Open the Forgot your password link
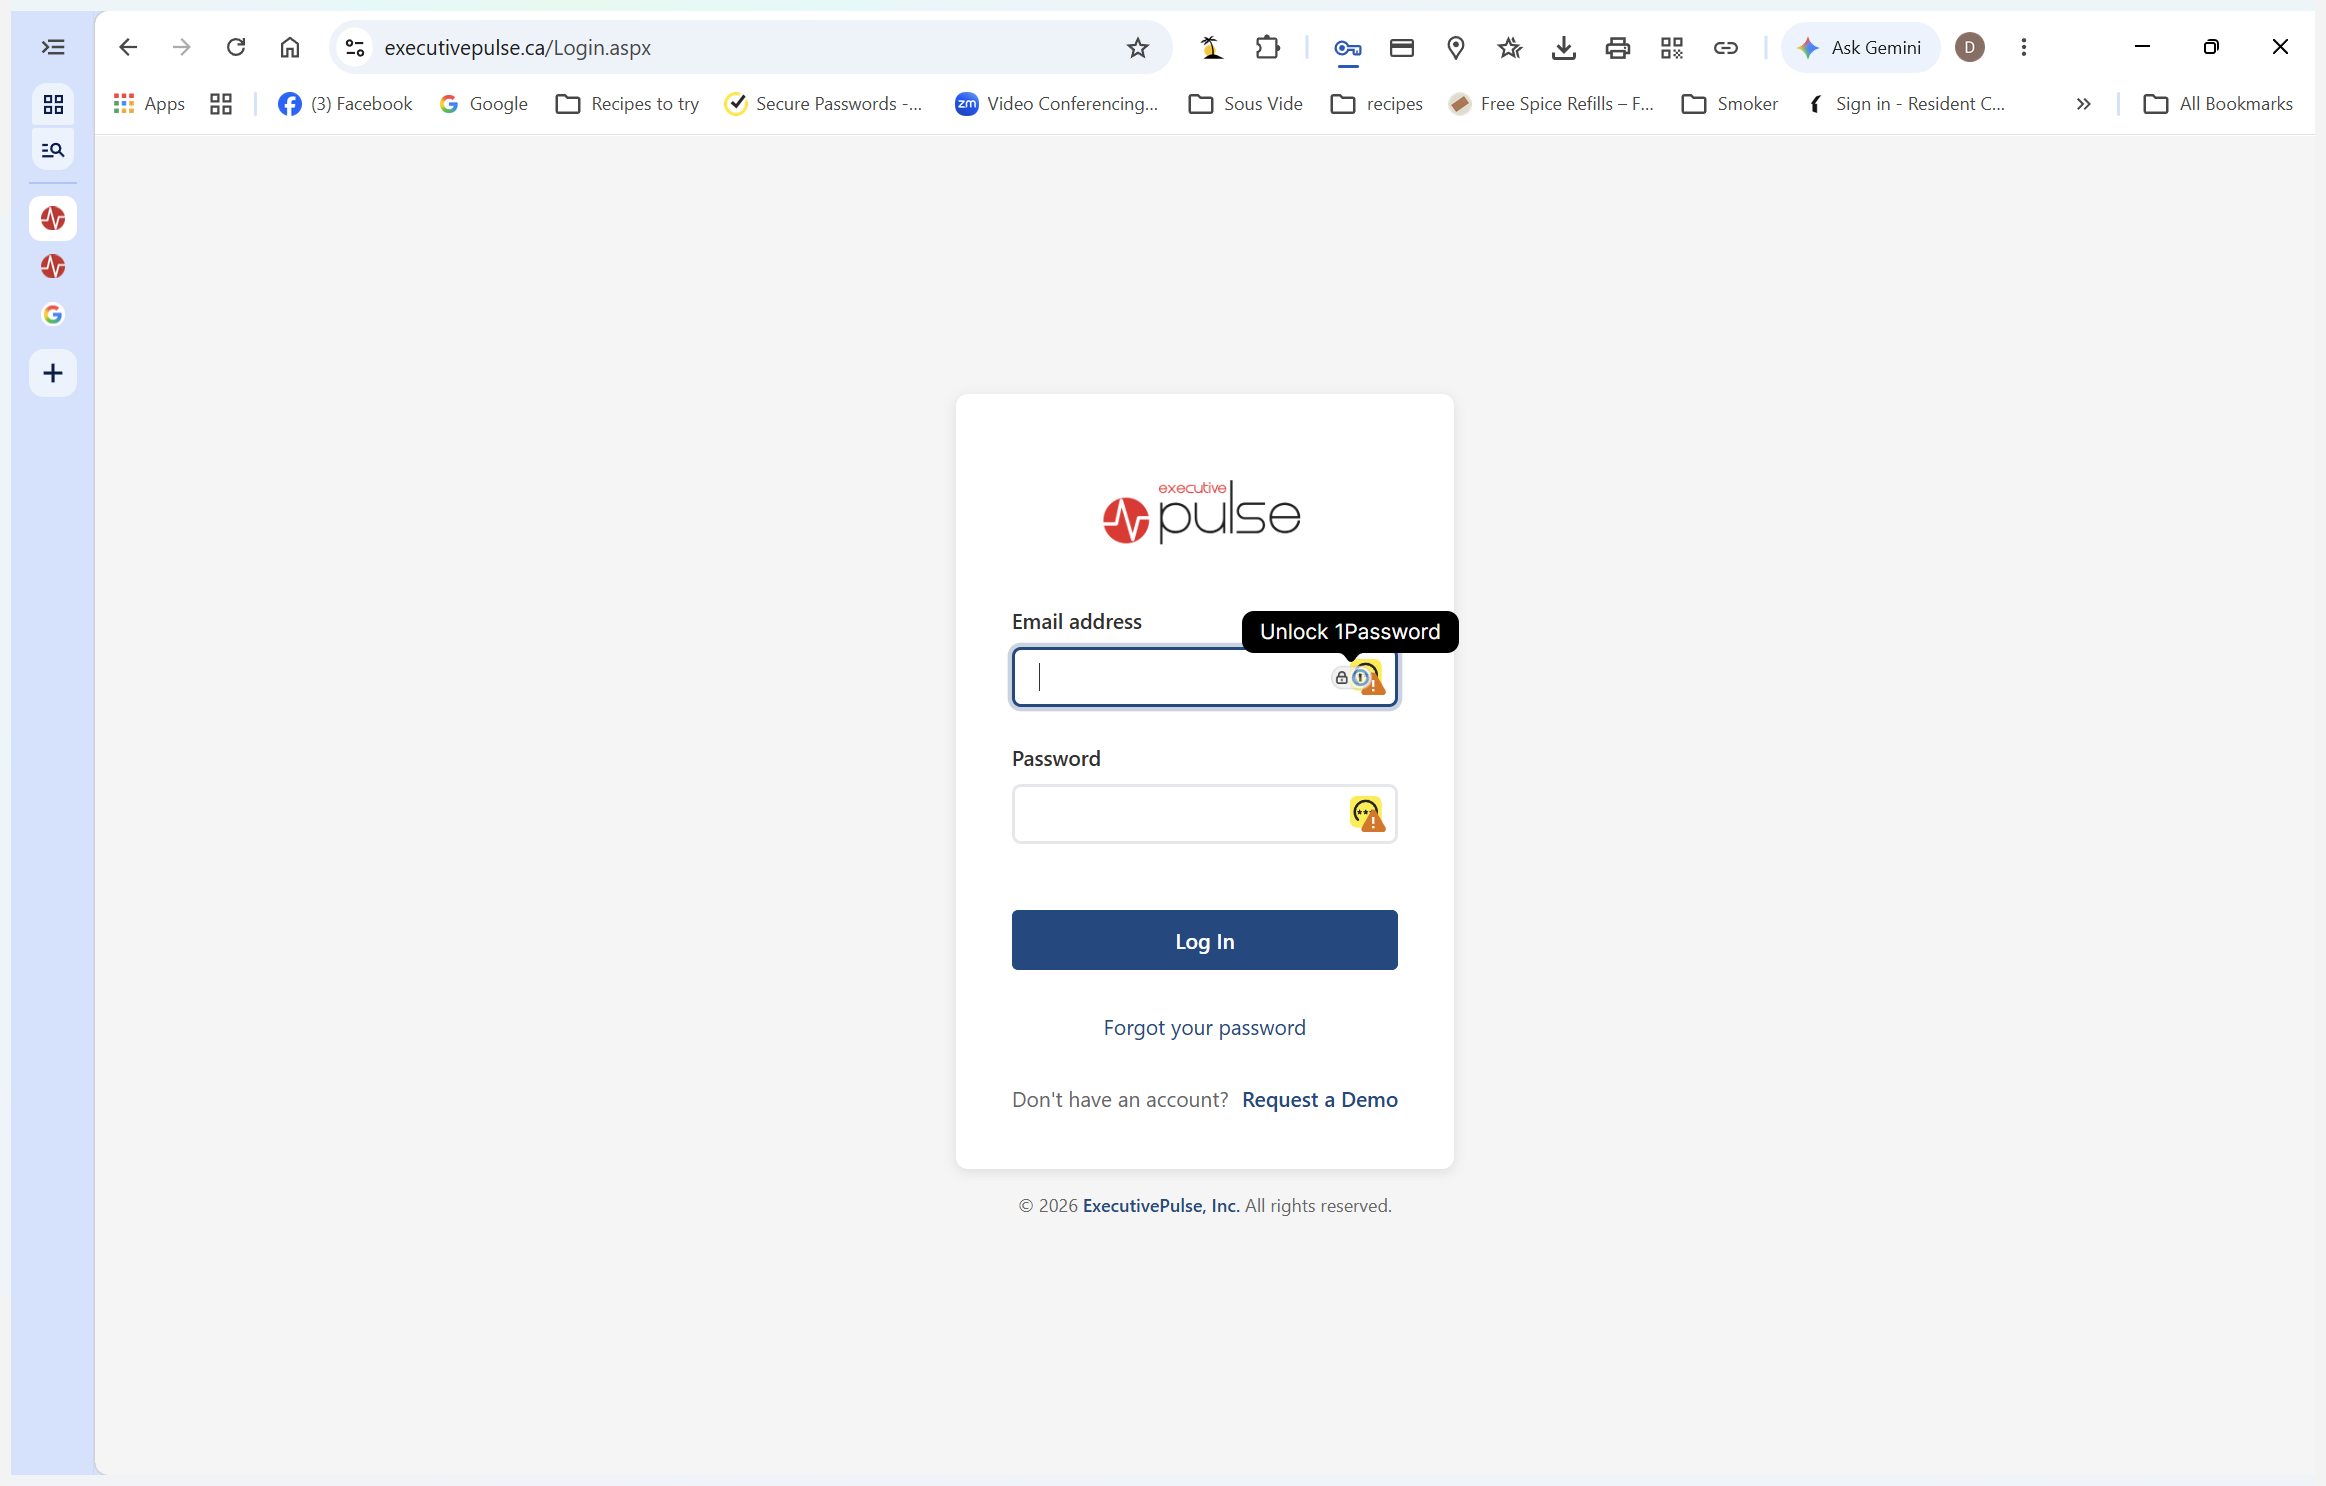 (x=1204, y=1028)
